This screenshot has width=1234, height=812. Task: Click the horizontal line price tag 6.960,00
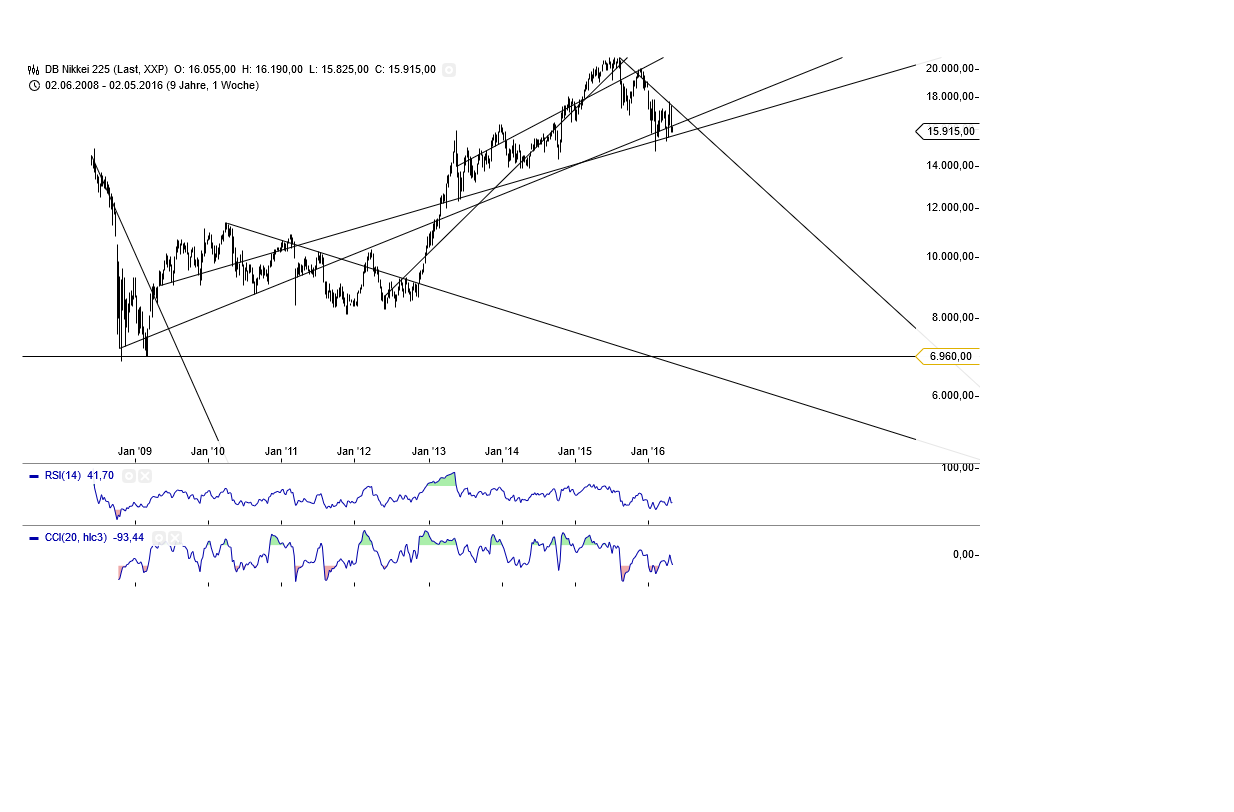(948, 356)
